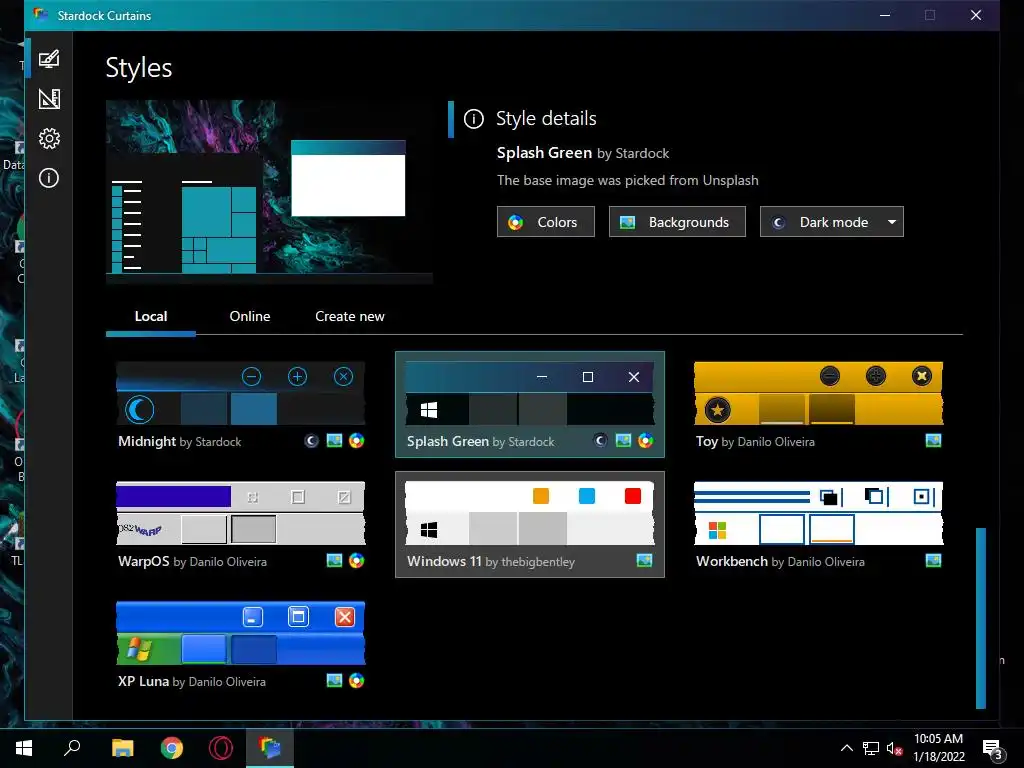Screen dimensions: 1024x768
Task: Click Midnight style's dark mode moon icon
Action: [x=312, y=441]
